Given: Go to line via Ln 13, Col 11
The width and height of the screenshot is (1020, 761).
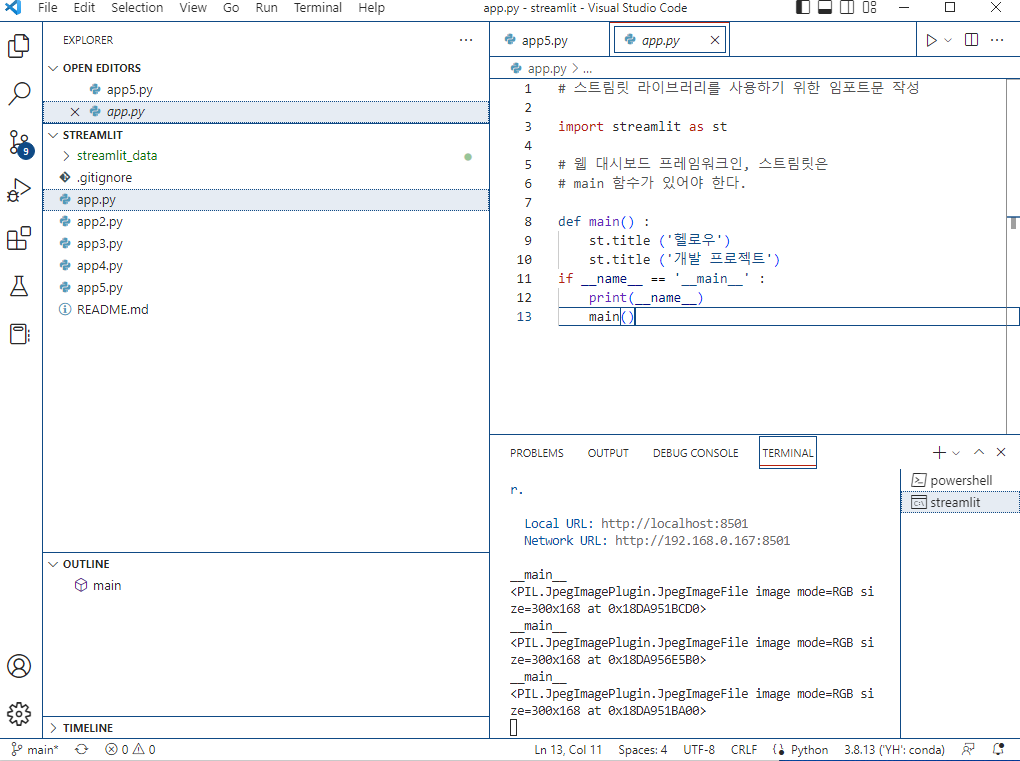Looking at the screenshot, I should pos(568,749).
